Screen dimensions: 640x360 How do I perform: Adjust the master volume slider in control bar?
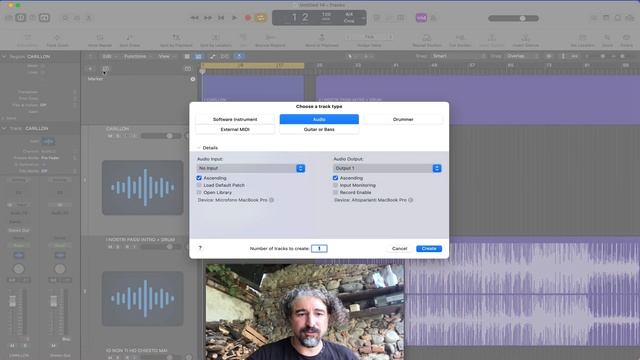[x=513, y=18]
